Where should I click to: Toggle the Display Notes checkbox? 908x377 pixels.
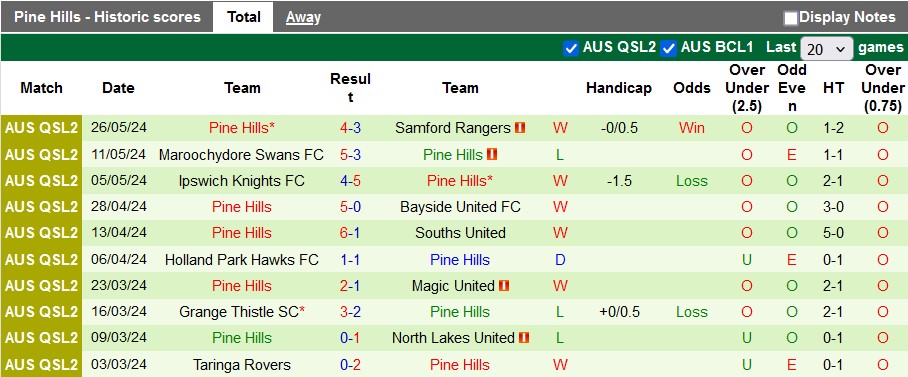[x=790, y=18]
